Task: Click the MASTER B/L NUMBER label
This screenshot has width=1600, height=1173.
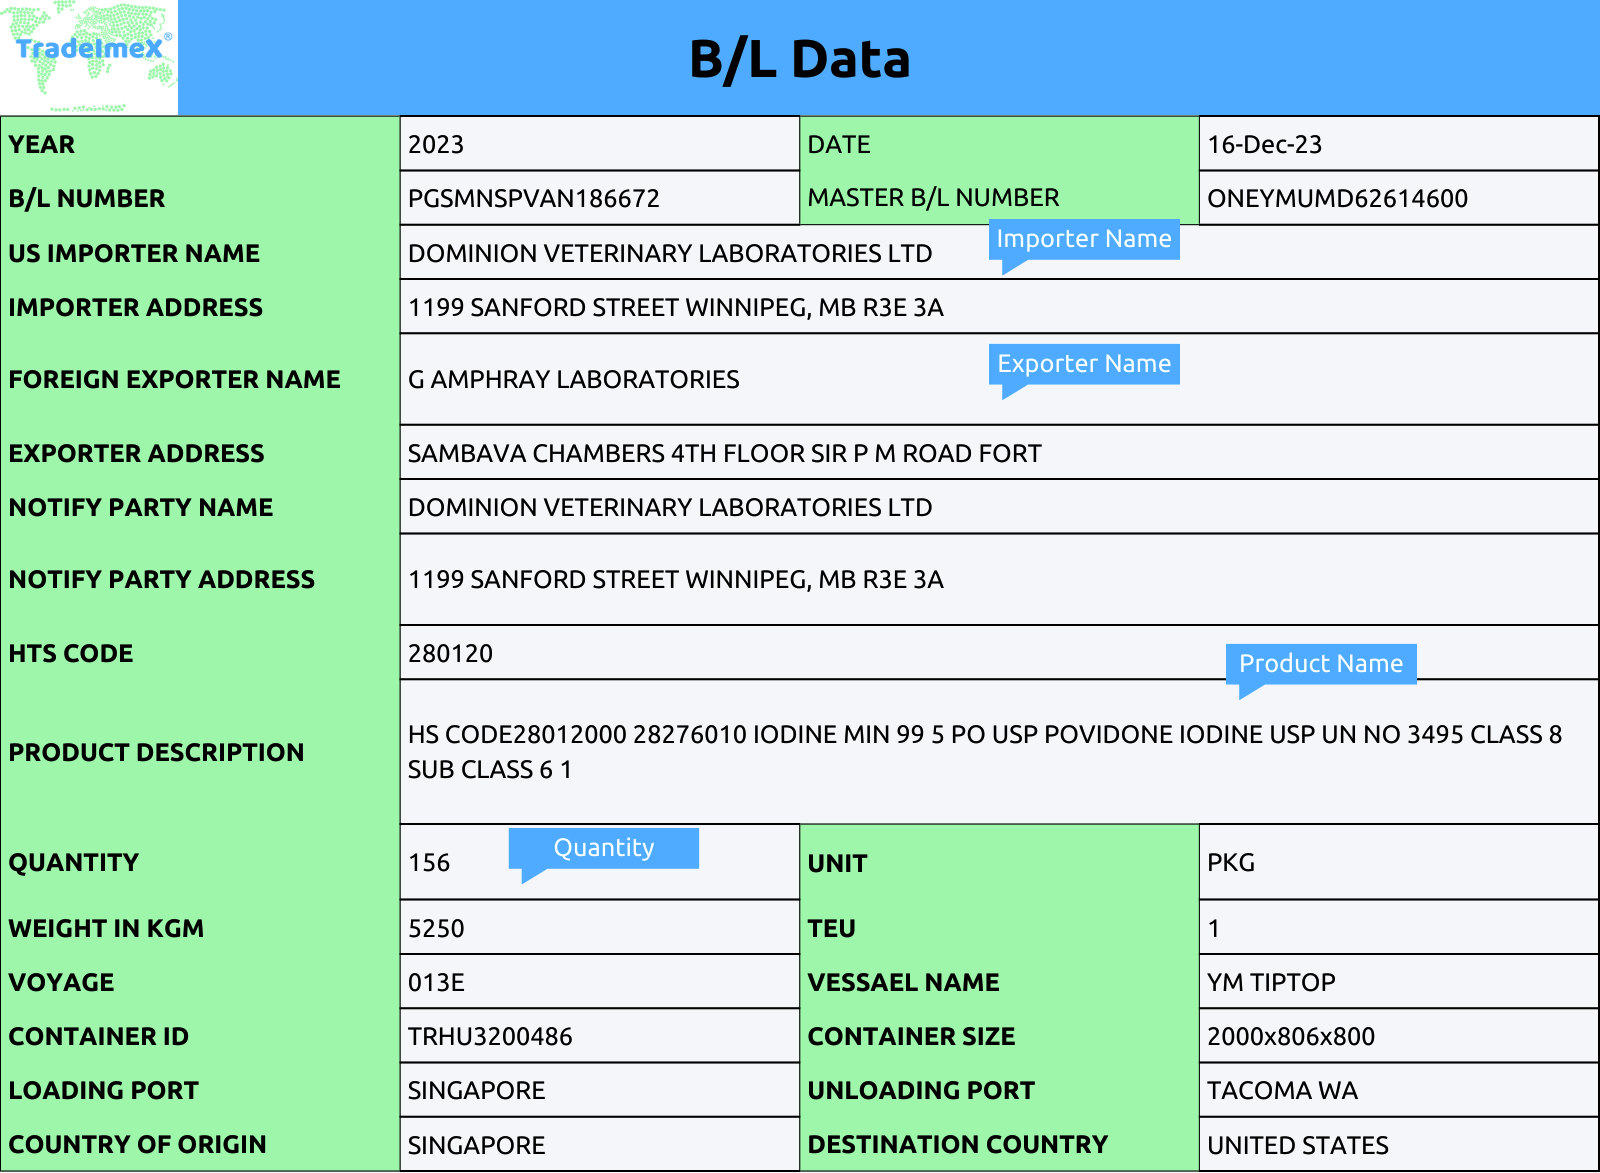Action: (933, 198)
